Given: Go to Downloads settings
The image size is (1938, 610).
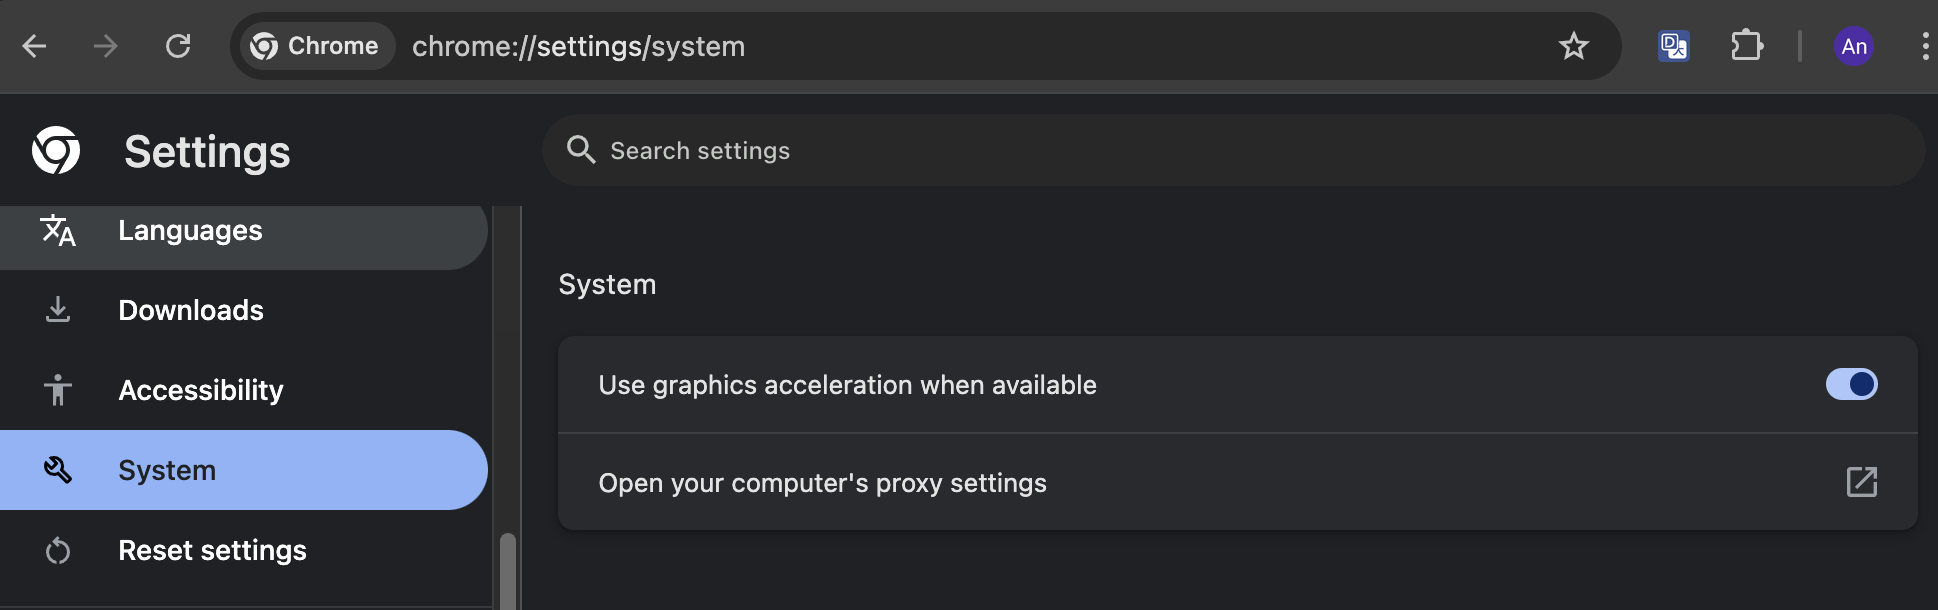Looking at the screenshot, I should tap(190, 311).
